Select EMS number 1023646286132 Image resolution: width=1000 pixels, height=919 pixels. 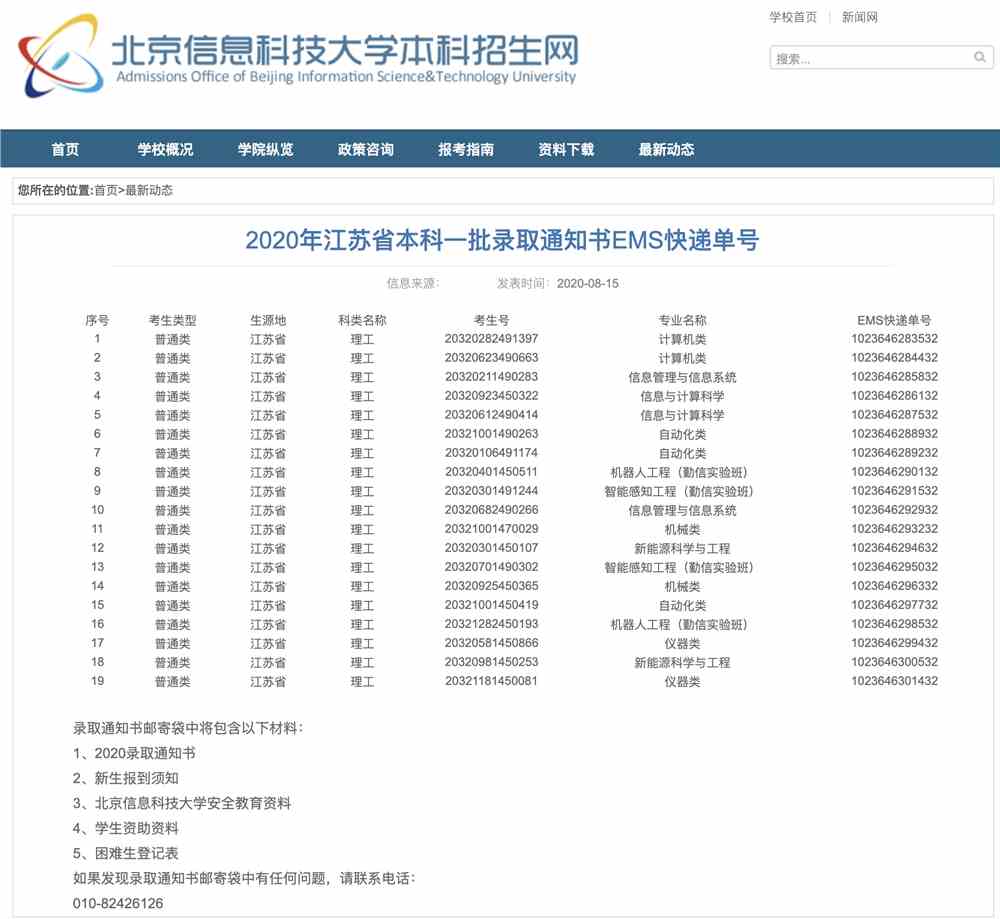[894, 396]
